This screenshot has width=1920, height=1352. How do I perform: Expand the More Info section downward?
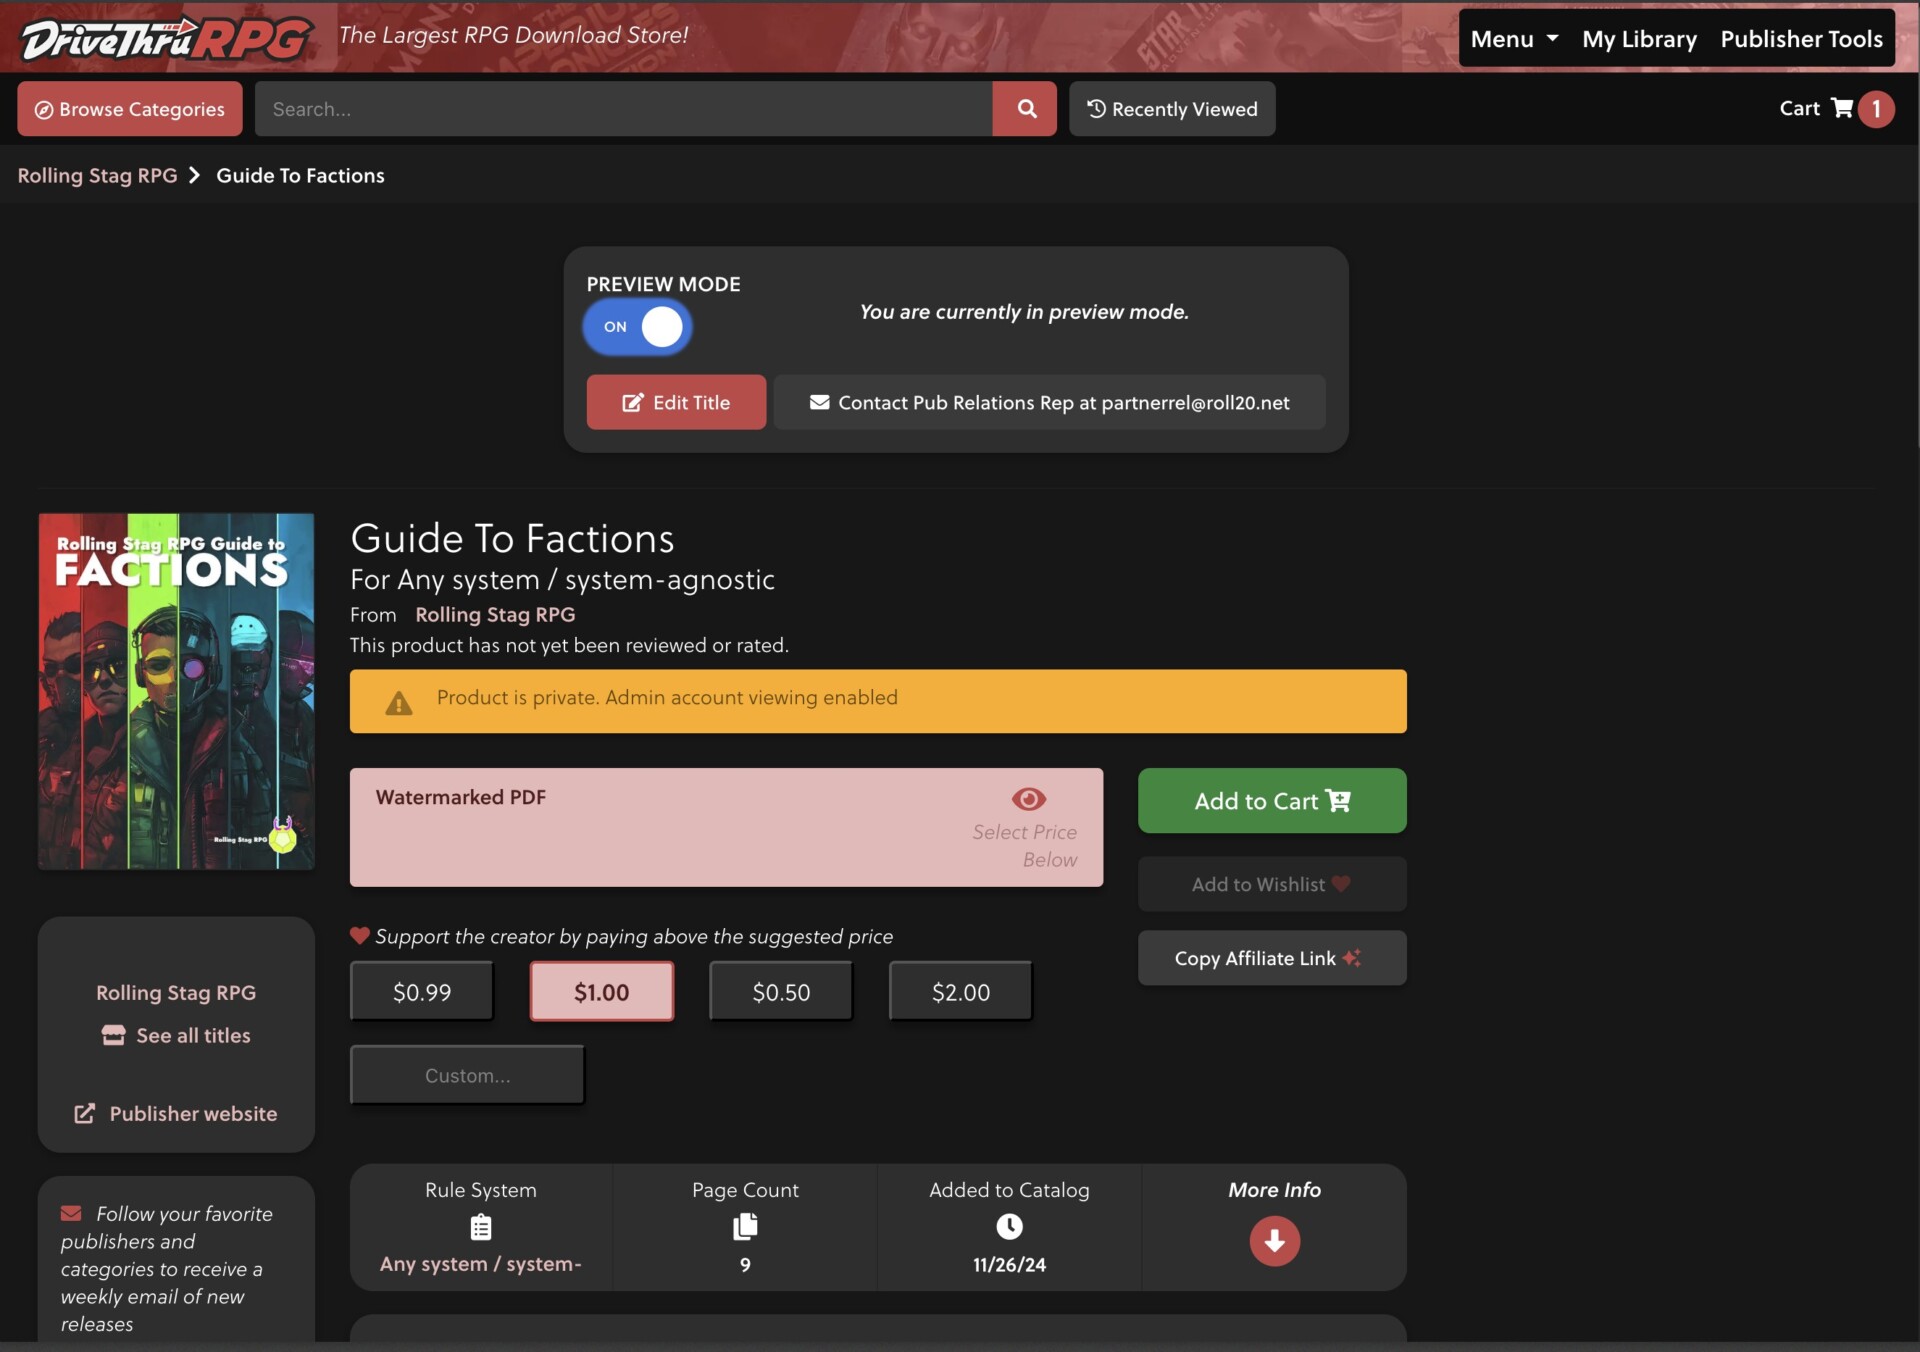point(1272,1239)
